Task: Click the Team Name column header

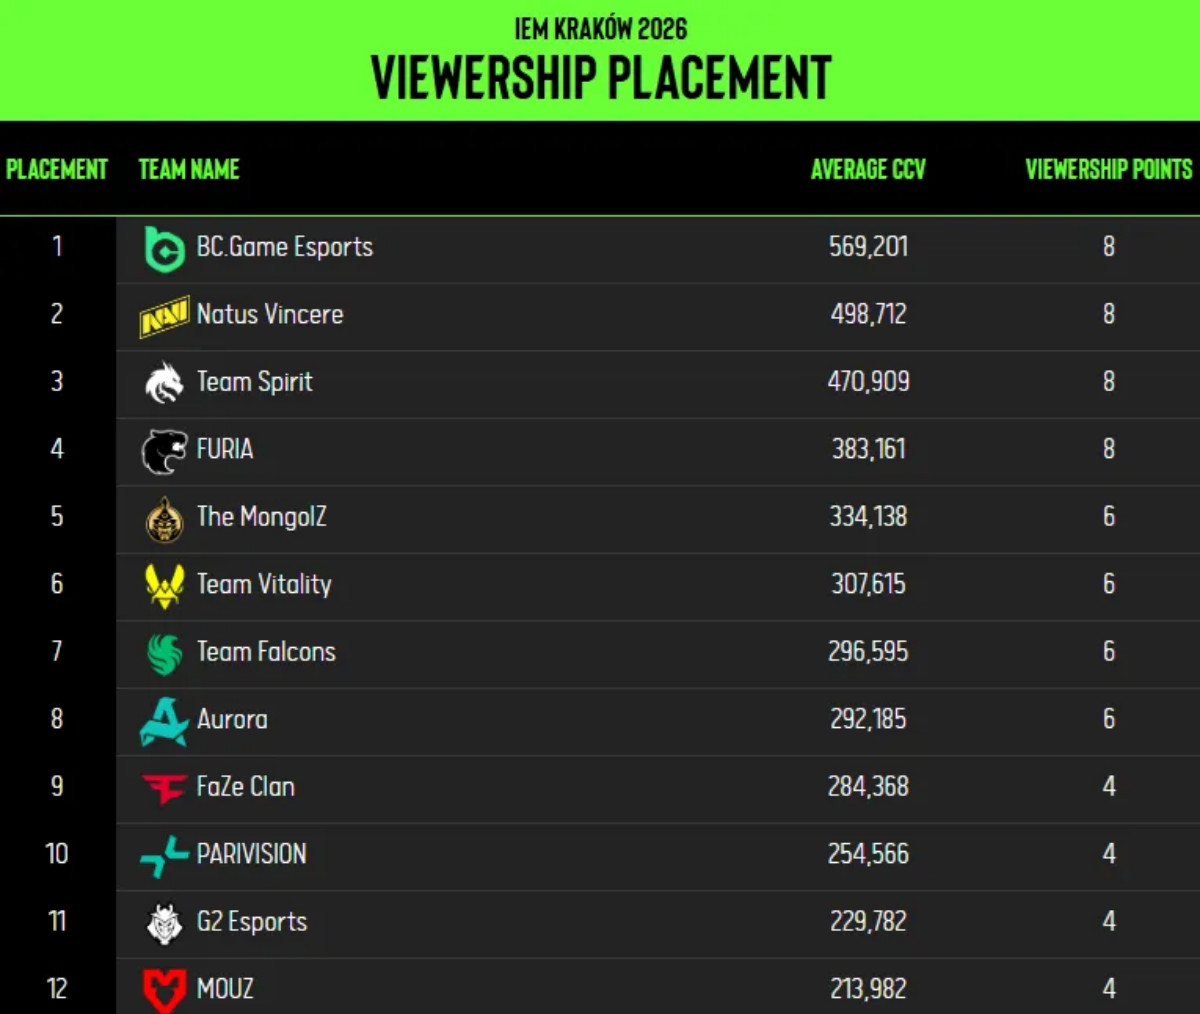Action: tap(189, 169)
